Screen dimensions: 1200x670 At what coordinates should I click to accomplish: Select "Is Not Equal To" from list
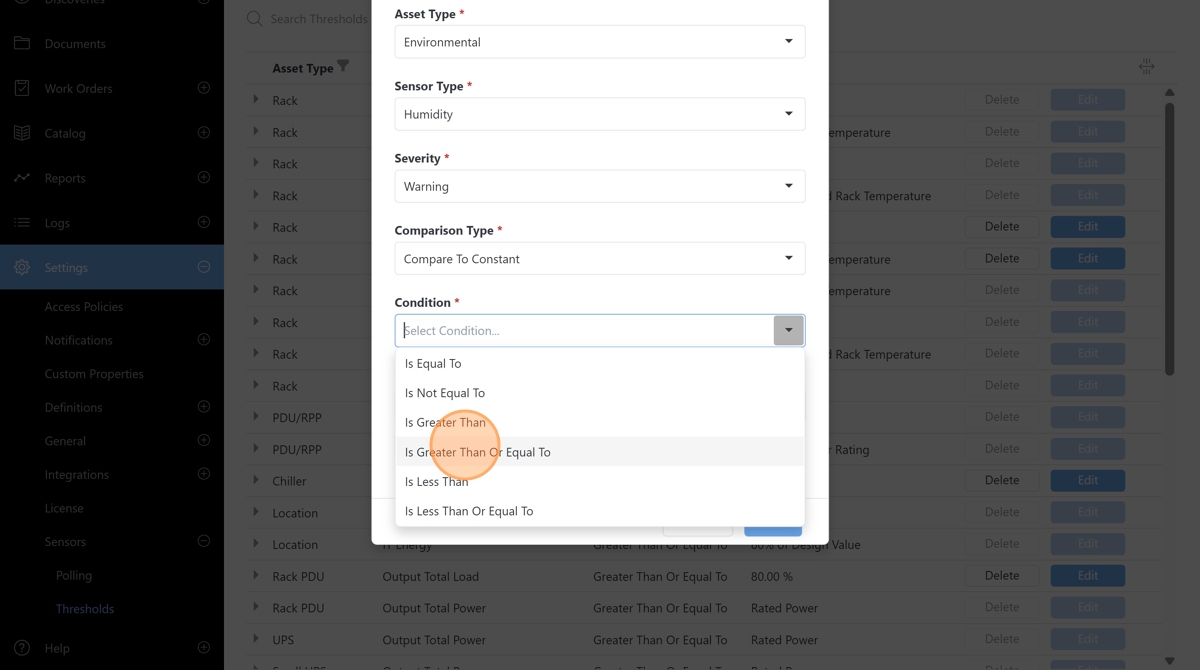tap(445, 393)
